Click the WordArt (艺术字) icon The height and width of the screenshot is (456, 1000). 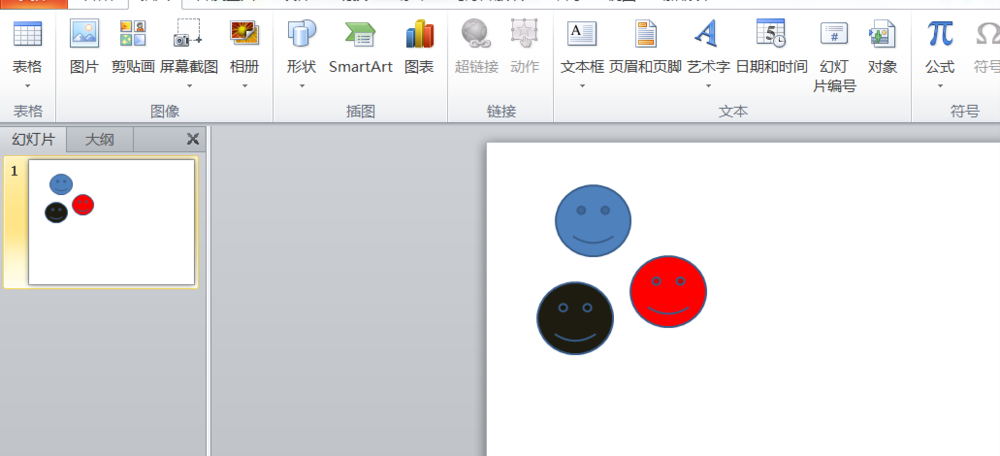707,33
